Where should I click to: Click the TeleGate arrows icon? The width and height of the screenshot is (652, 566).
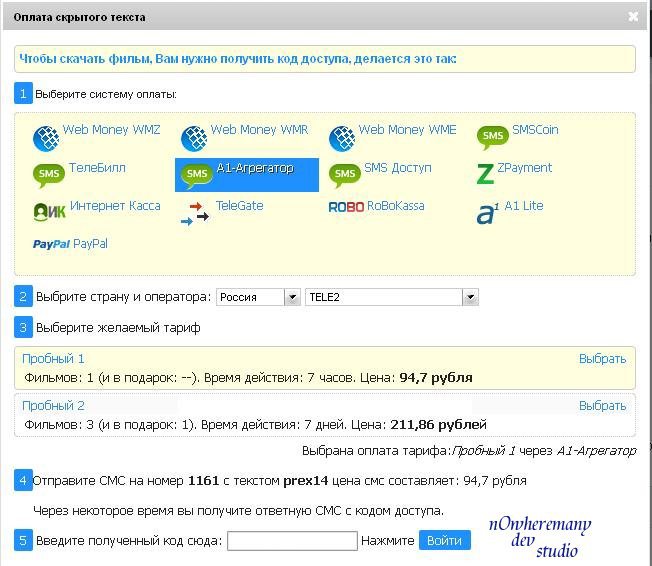point(195,213)
